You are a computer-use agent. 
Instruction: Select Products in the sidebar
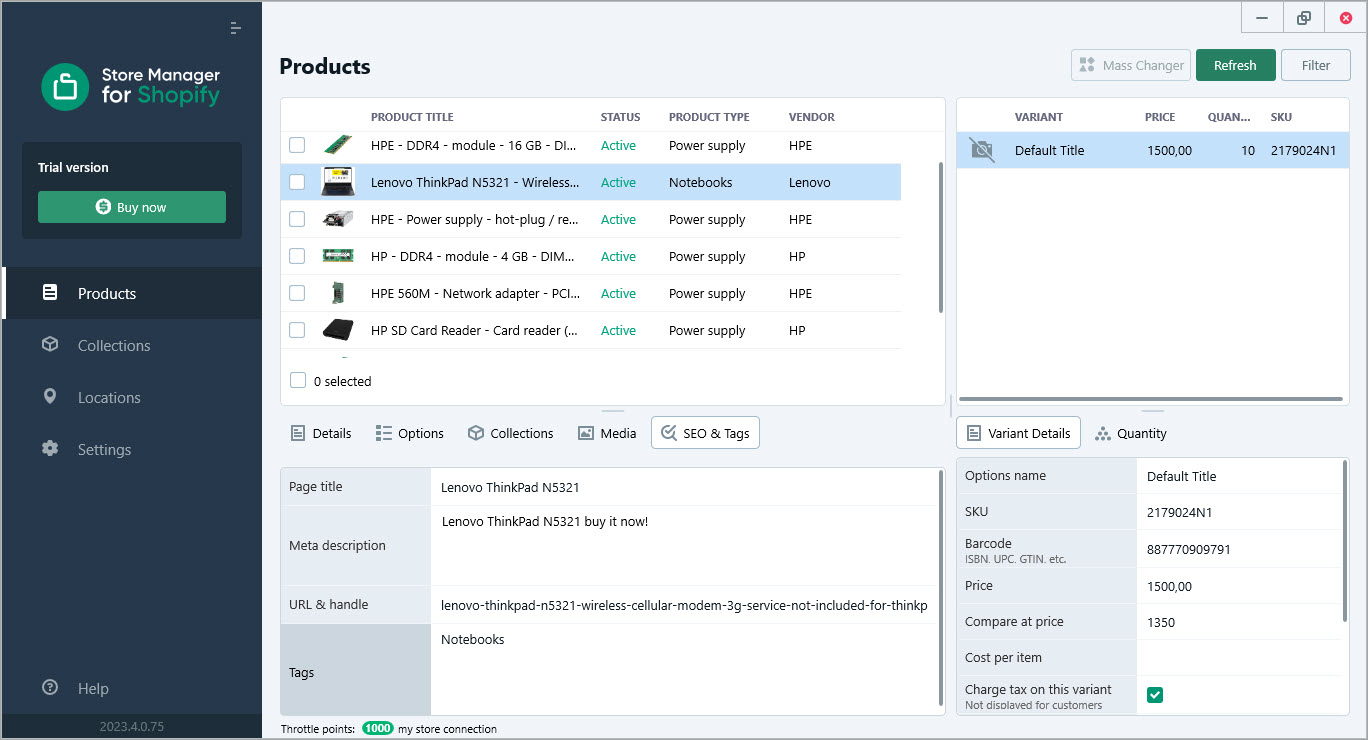pyautogui.click(x=132, y=293)
